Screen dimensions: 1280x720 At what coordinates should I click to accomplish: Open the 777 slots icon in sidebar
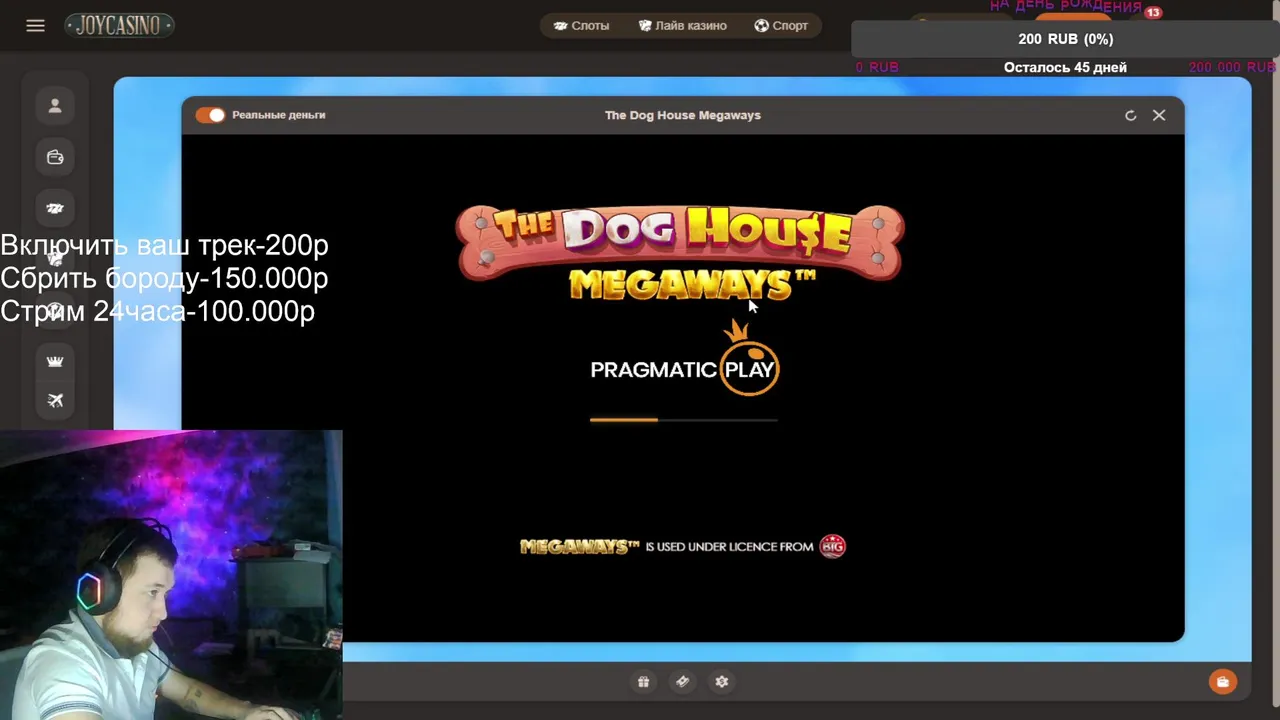click(55, 208)
